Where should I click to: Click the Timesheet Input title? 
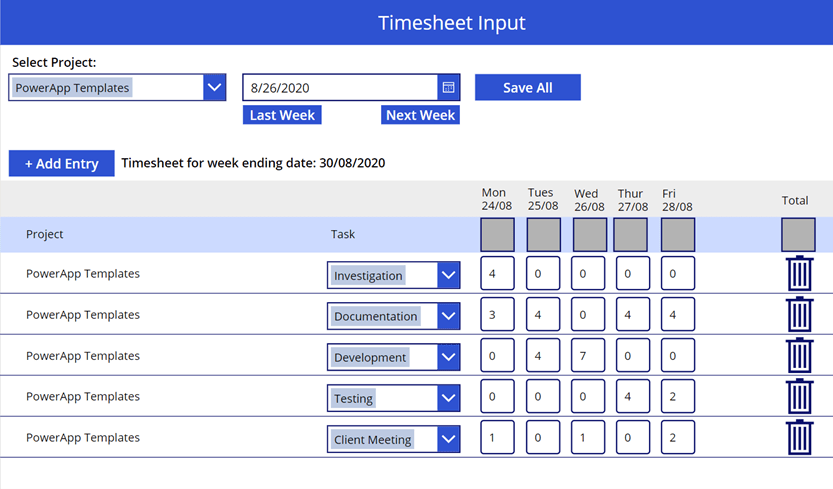pos(452,23)
